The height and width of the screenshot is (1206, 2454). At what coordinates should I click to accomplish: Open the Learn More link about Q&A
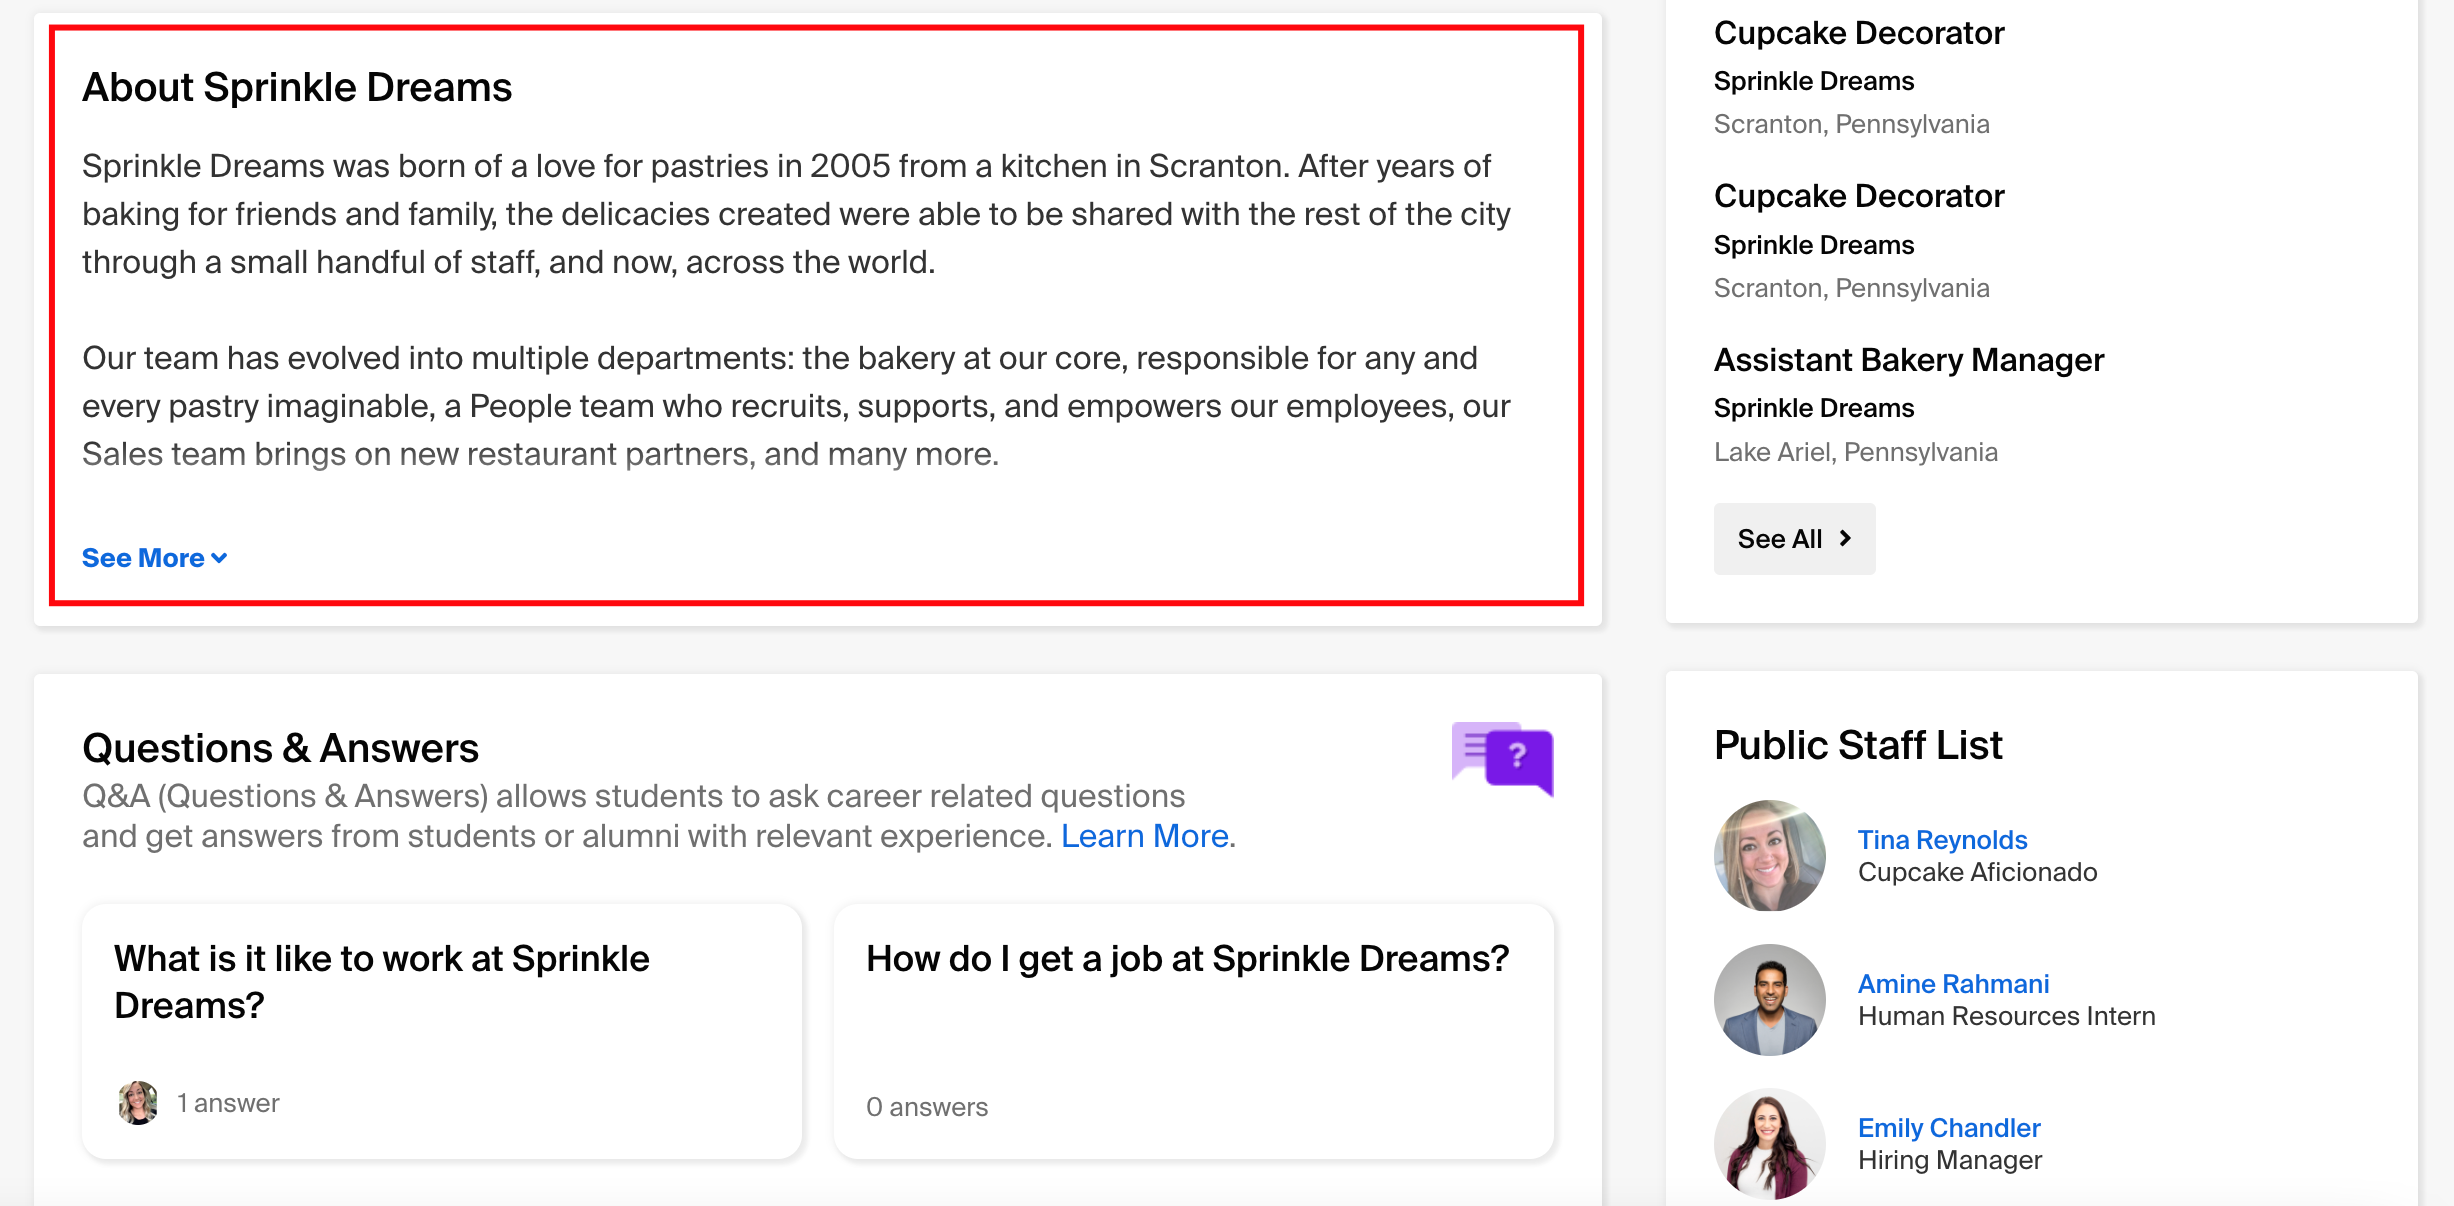(x=1145, y=836)
